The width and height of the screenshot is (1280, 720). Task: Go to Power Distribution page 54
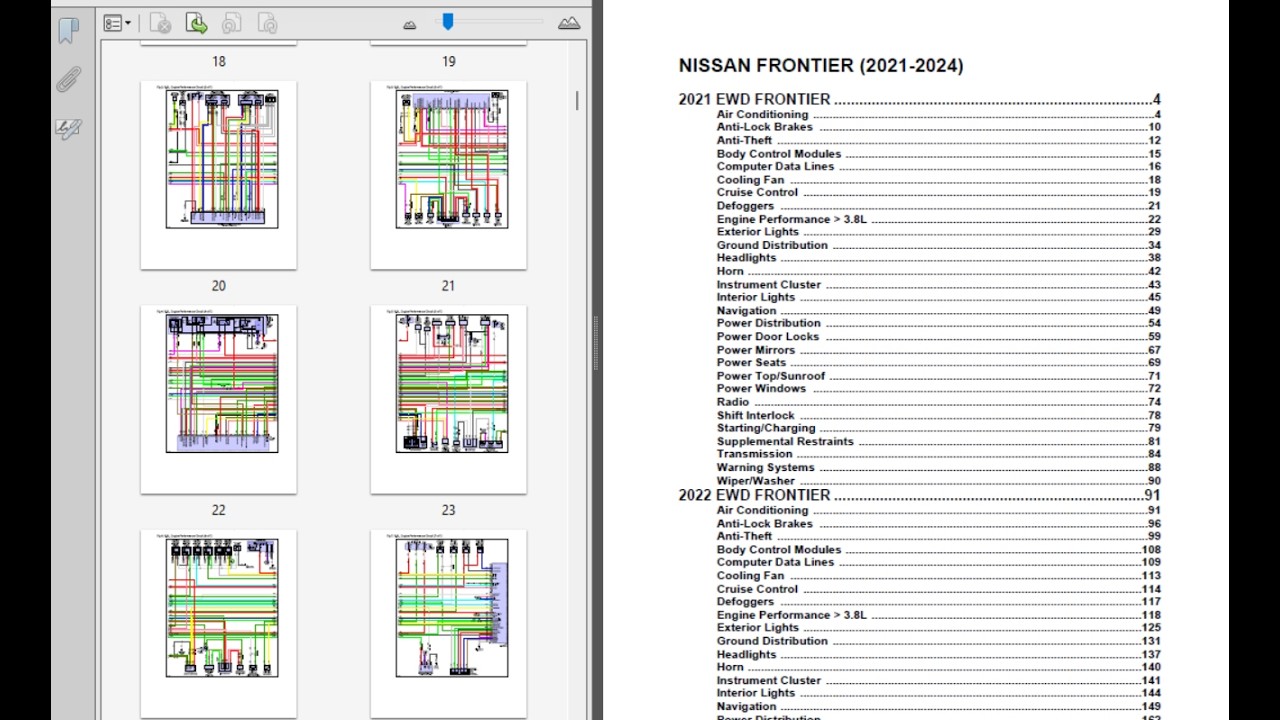(938, 324)
